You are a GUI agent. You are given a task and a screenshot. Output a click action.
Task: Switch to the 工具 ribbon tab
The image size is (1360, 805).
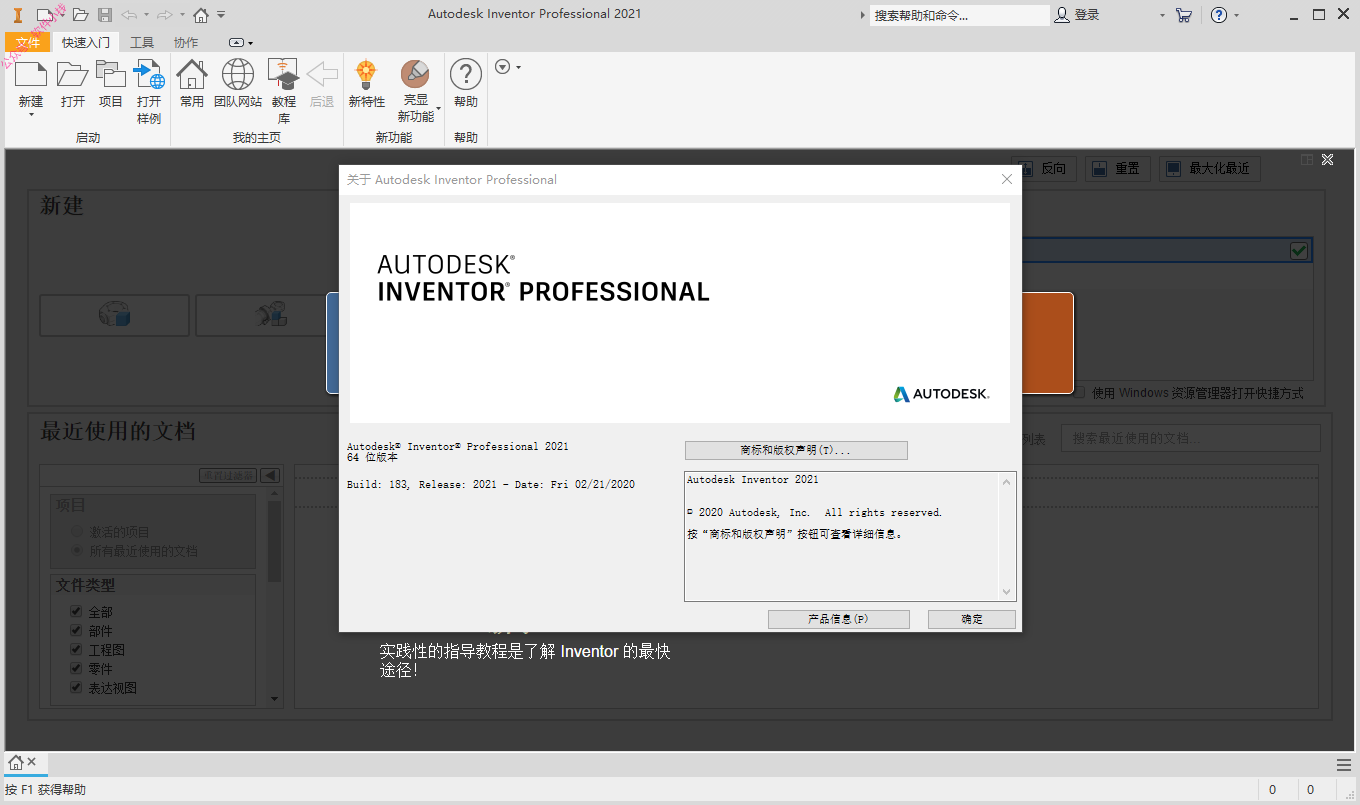tap(142, 42)
